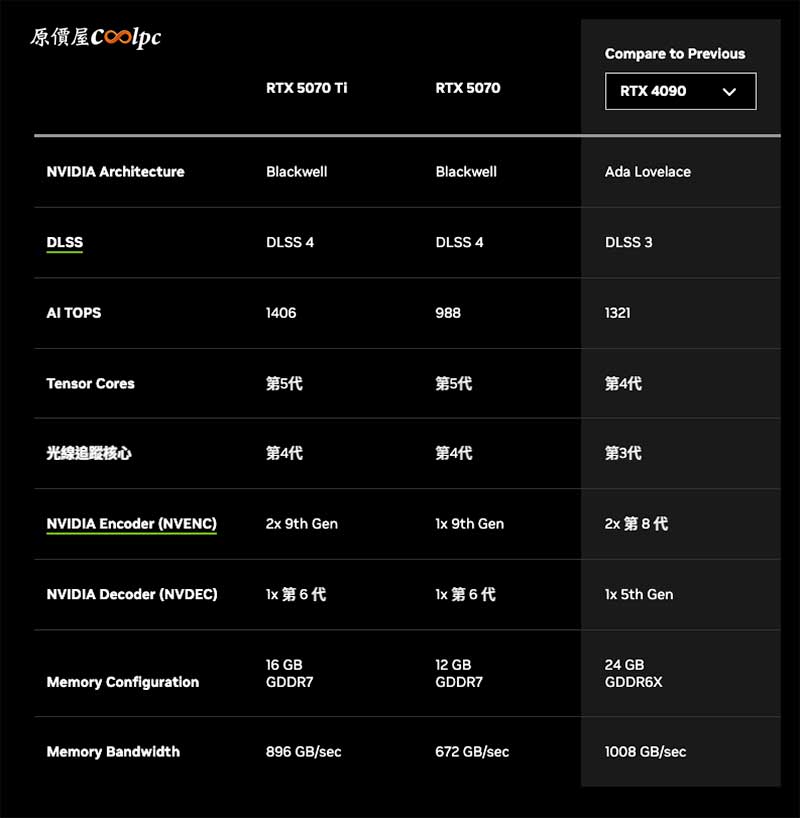Open the RTX 4090 comparison dropdown
Viewport: 800px width, 818px height.
pos(680,91)
